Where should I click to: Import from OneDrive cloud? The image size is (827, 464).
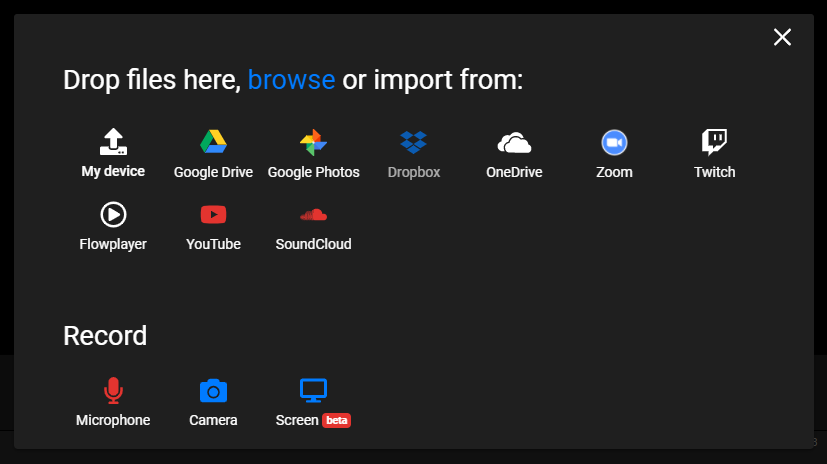coord(514,153)
